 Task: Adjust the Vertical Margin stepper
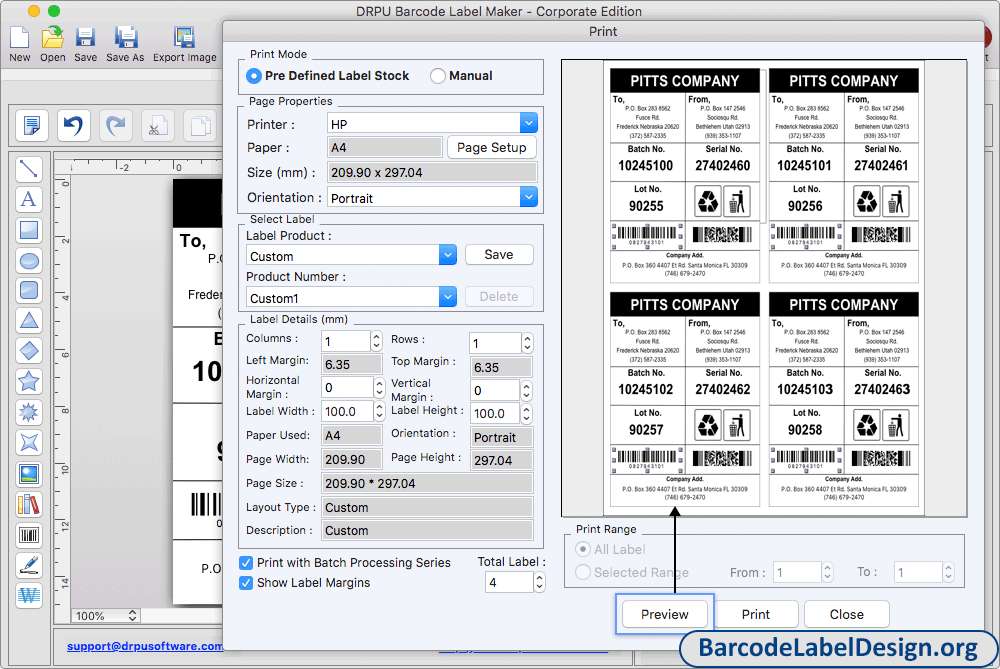(526, 390)
